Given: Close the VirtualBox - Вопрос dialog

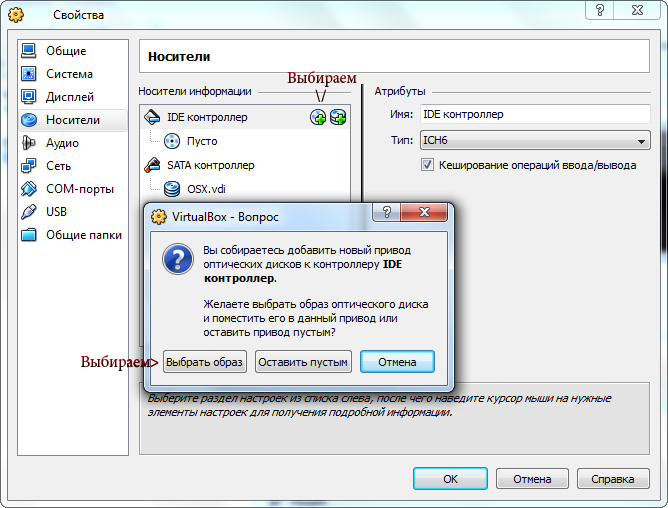Looking at the screenshot, I should coord(424,212).
